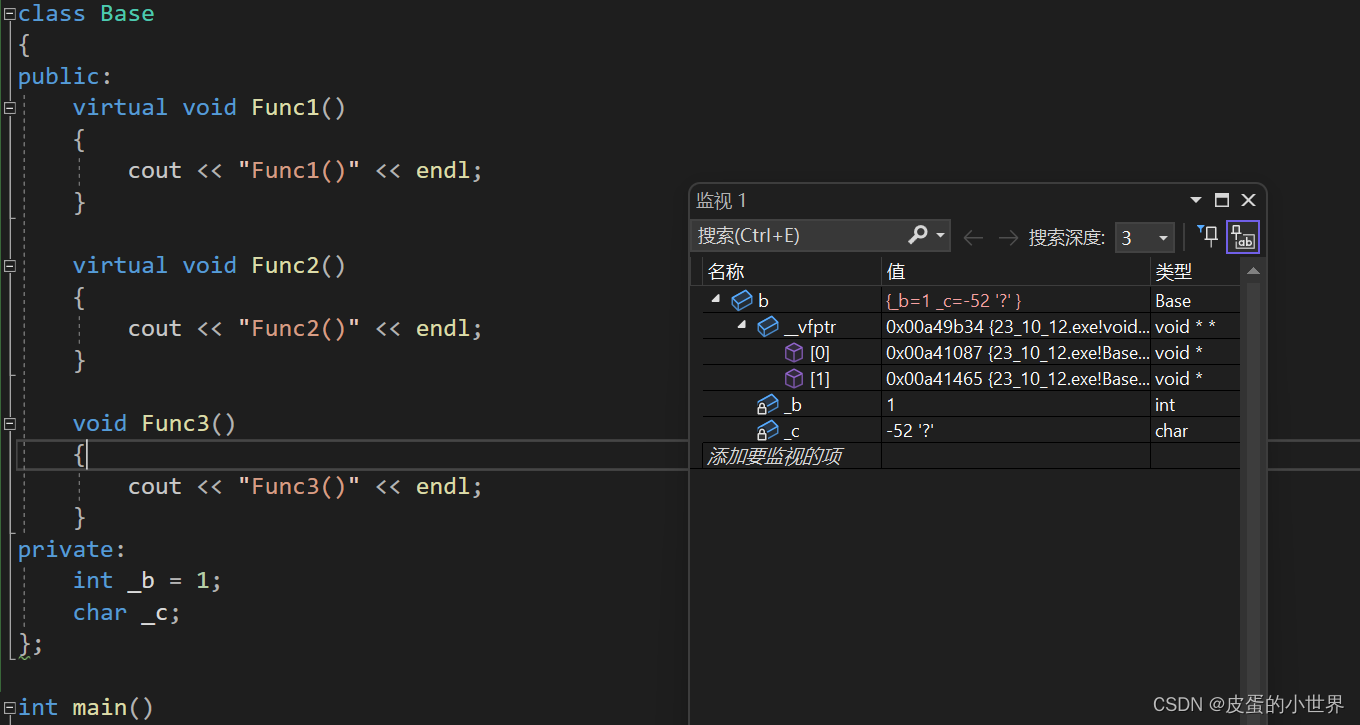Screen dimensions: 1360x725
Task: Click the value {_b=1 _c=-52 '?'}
Action: (x=953, y=300)
